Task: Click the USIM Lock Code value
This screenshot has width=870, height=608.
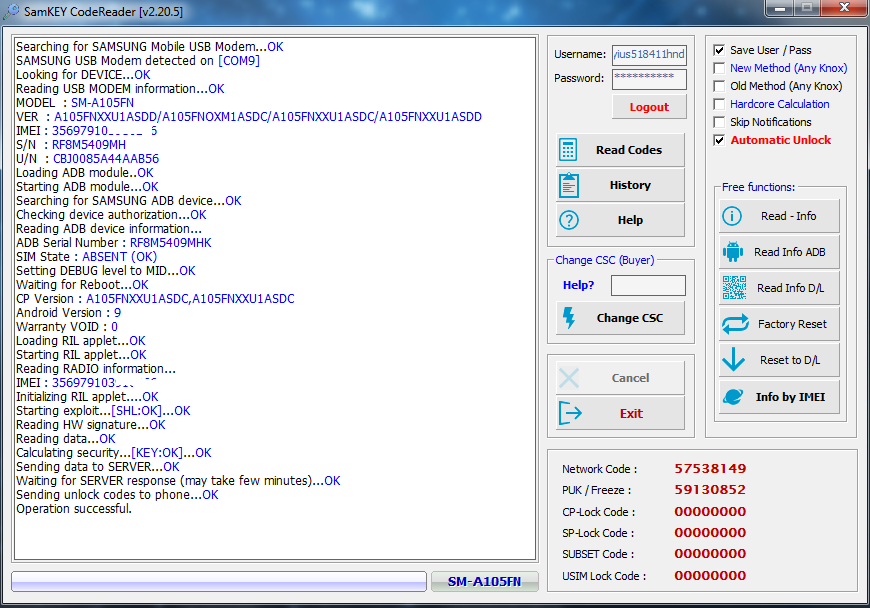Action: click(710, 576)
